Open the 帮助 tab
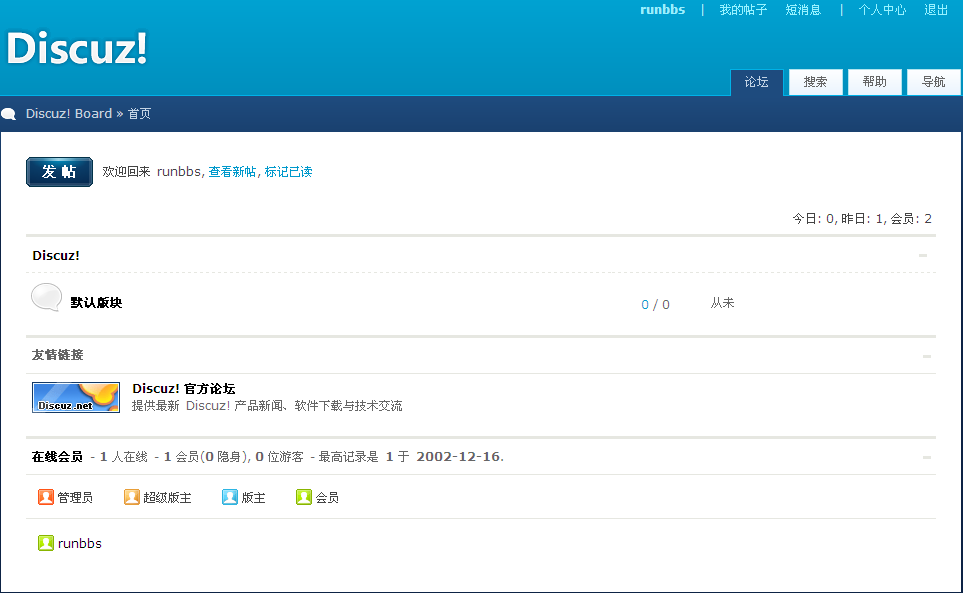The width and height of the screenshot is (963, 593). point(875,82)
